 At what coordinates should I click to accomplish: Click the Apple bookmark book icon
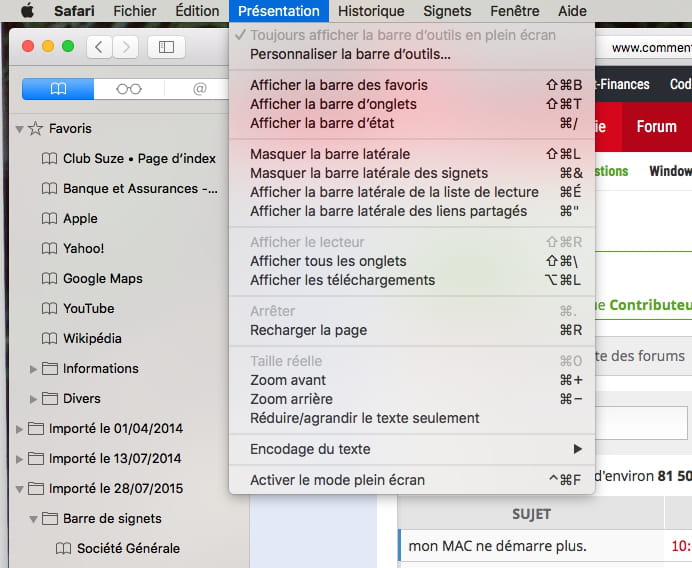(49, 218)
